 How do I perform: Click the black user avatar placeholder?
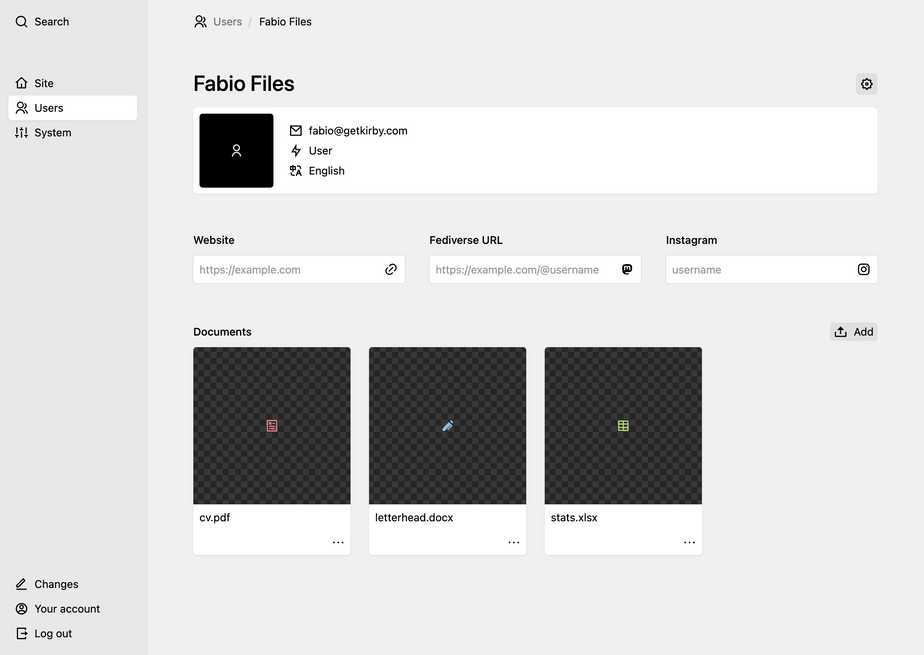coord(236,151)
